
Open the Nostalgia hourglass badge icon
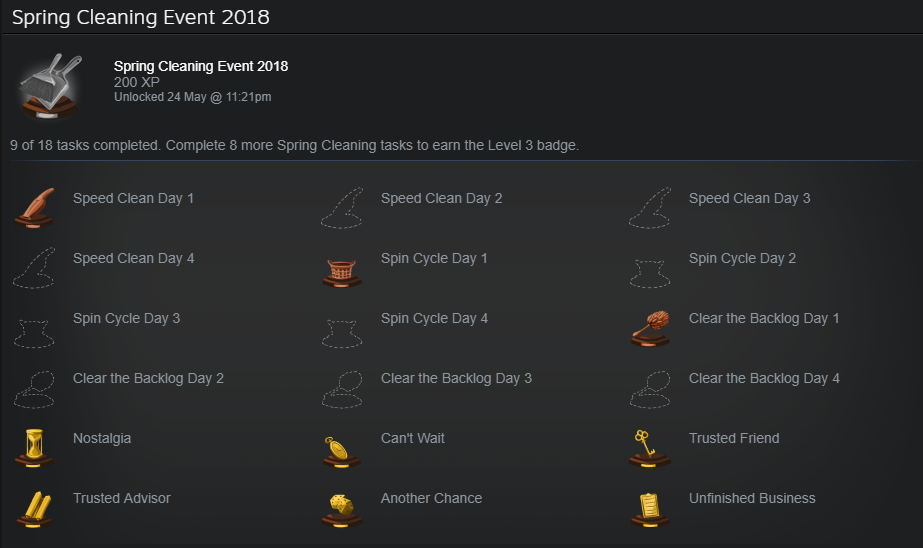tap(34, 448)
